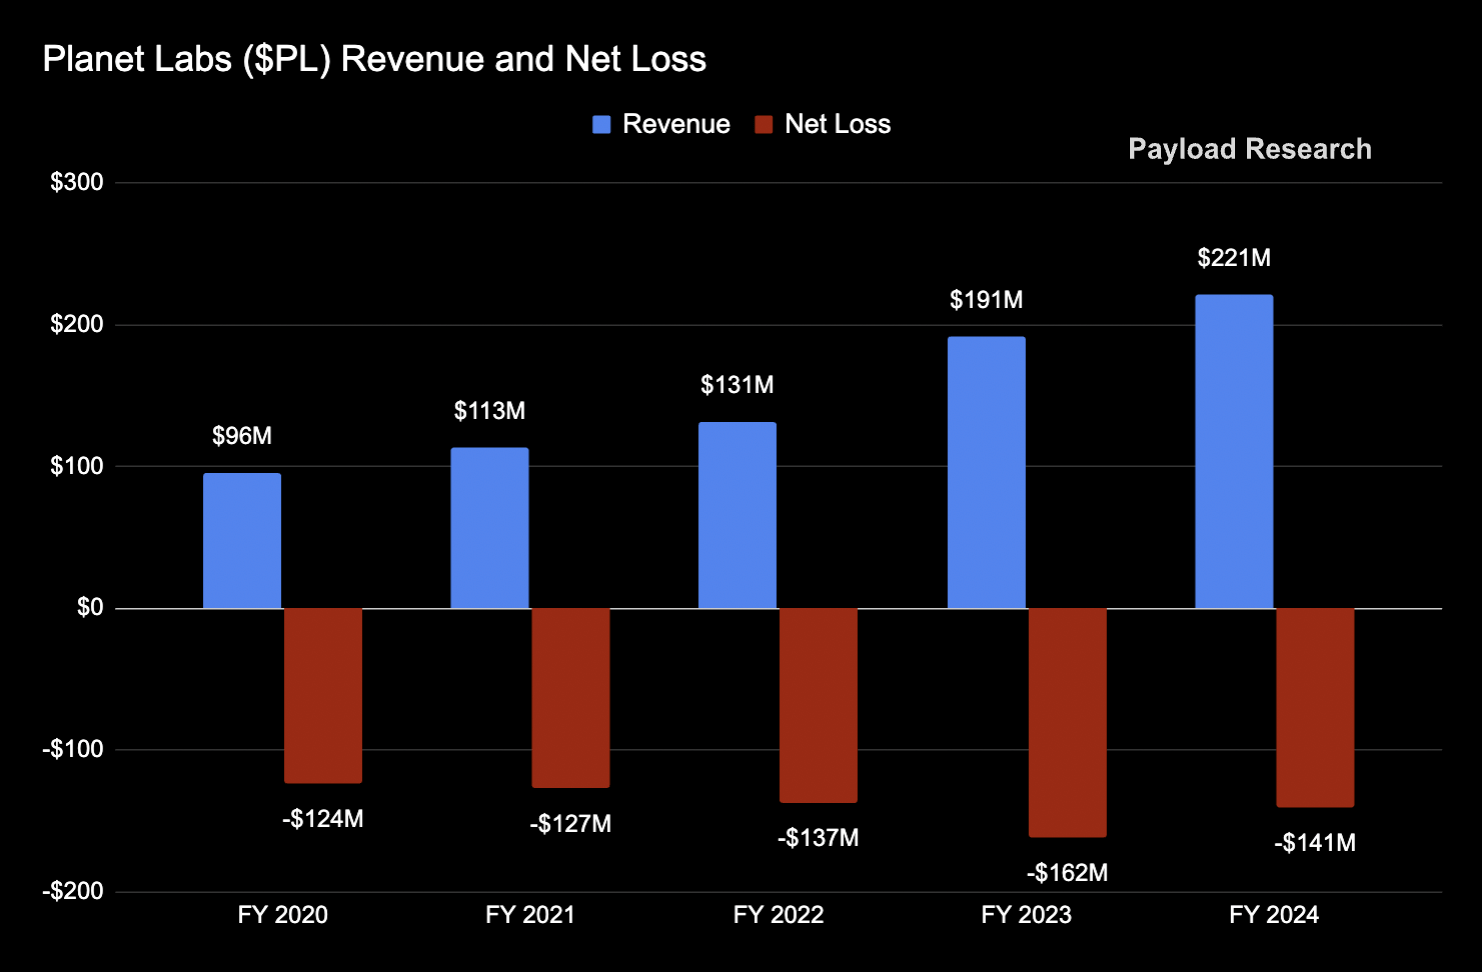
Task: Select the FY 2021 red net loss bar
Action: coord(570,697)
